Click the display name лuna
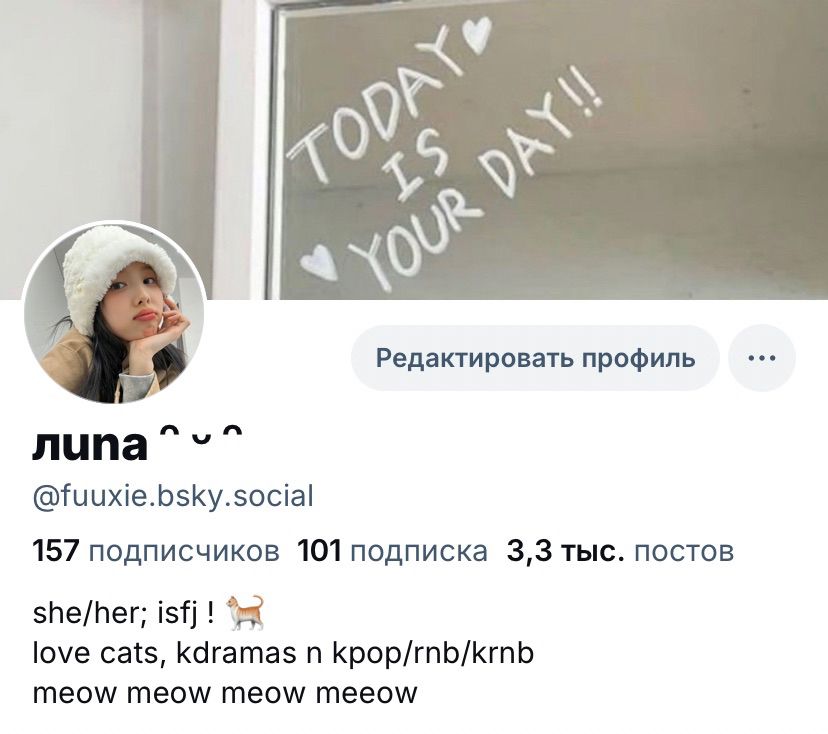This screenshot has width=828, height=734. 90,447
